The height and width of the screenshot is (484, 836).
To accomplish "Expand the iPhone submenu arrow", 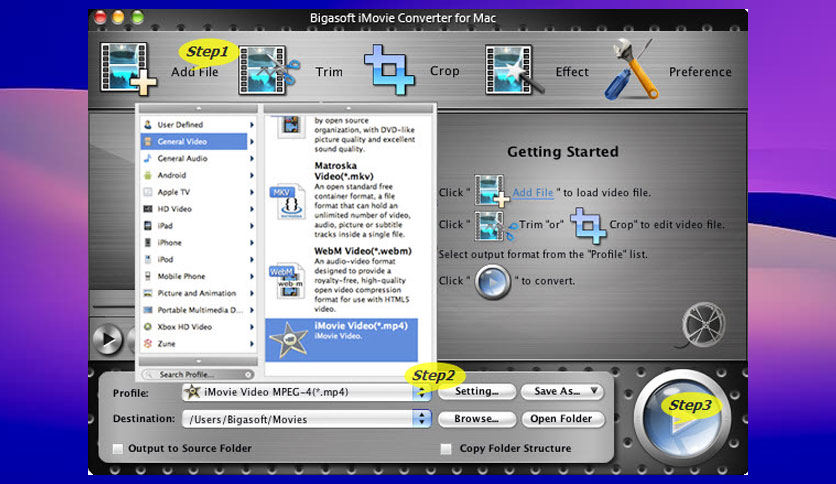I will point(252,243).
